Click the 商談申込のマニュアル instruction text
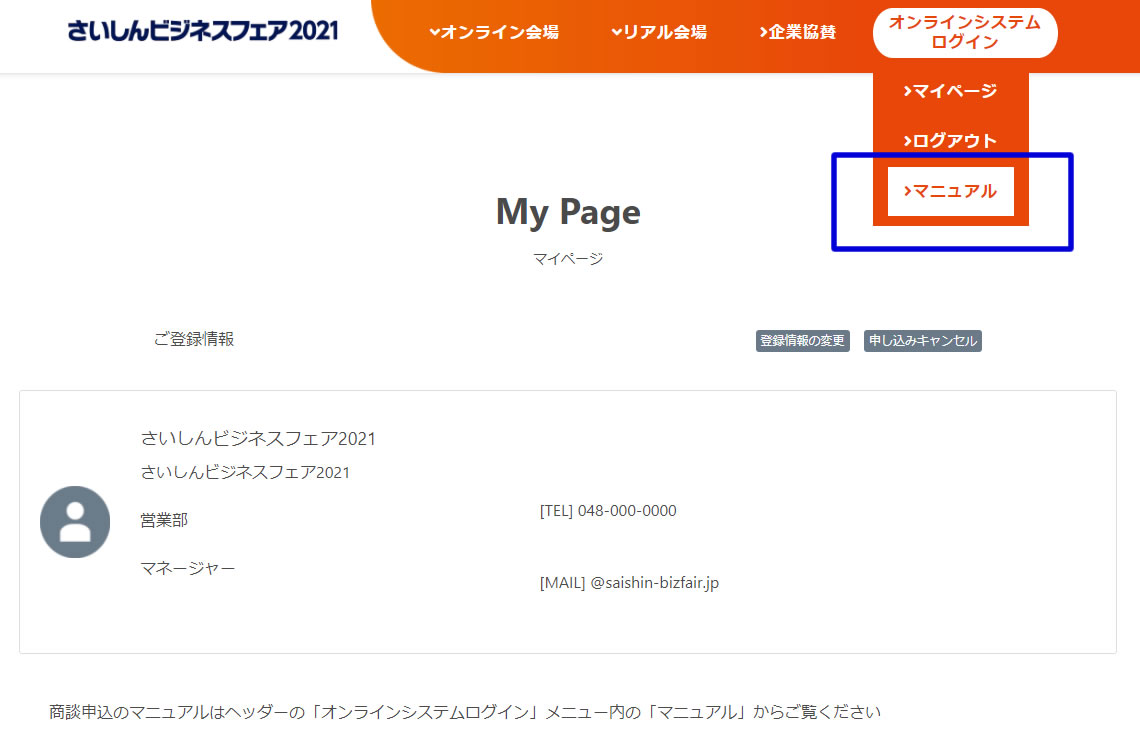This screenshot has height=742, width=1140. 465,712
